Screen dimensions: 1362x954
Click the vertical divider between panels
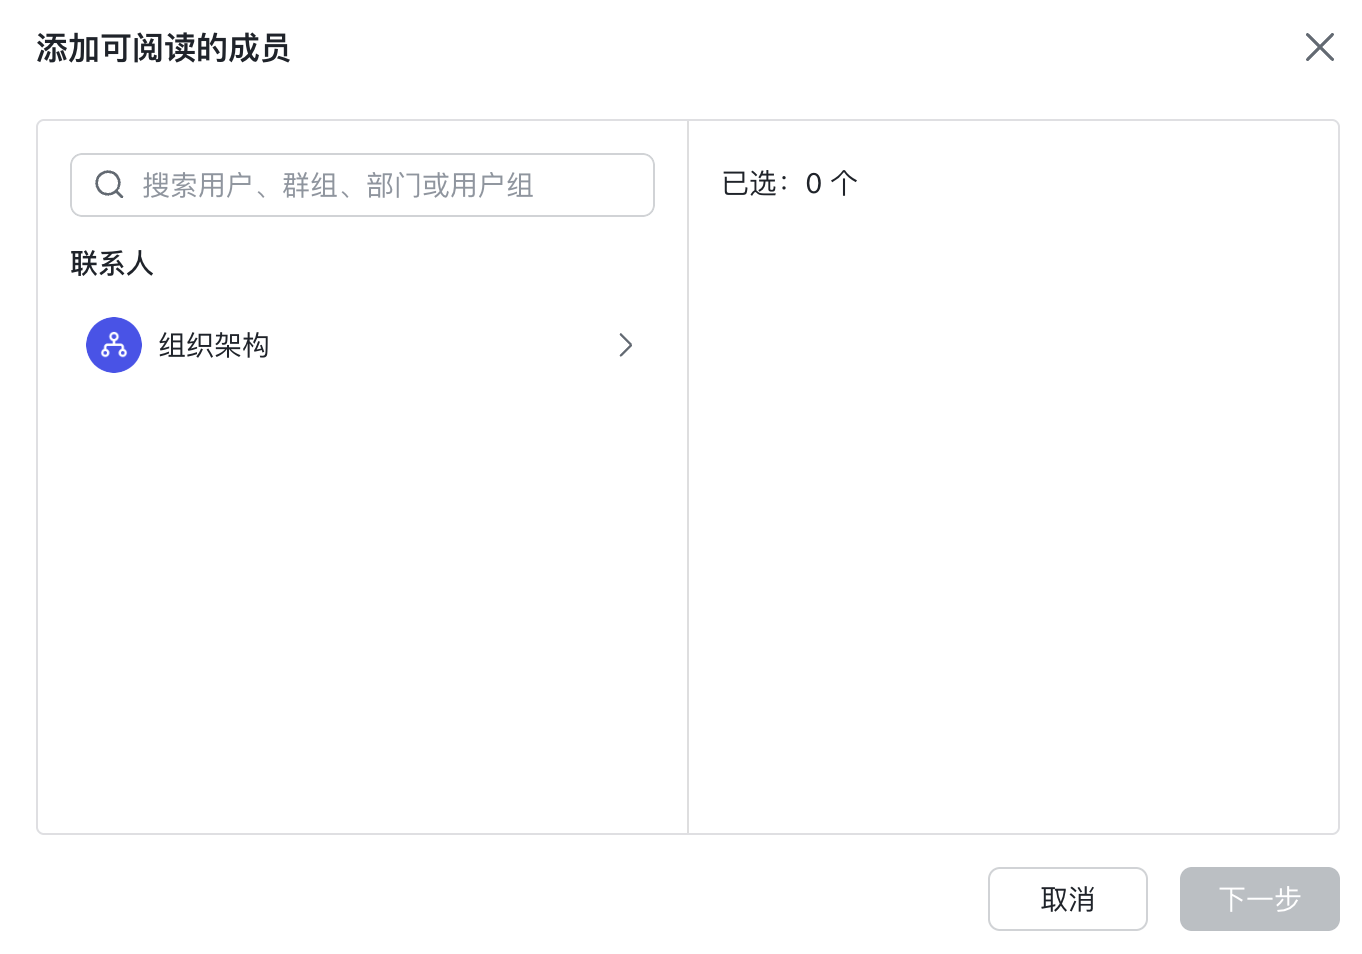coord(688,477)
